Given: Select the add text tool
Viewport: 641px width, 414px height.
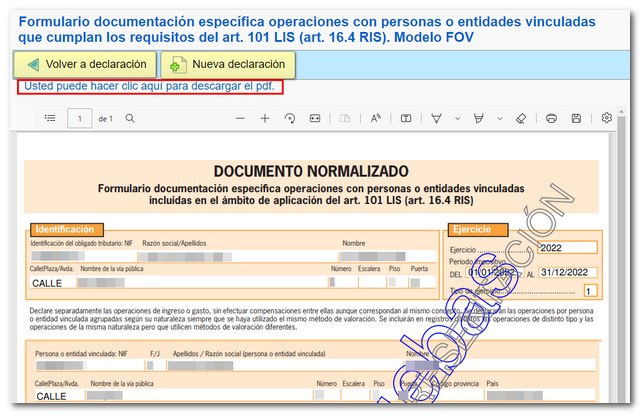Looking at the screenshot, I should click(x=406, y=119).
